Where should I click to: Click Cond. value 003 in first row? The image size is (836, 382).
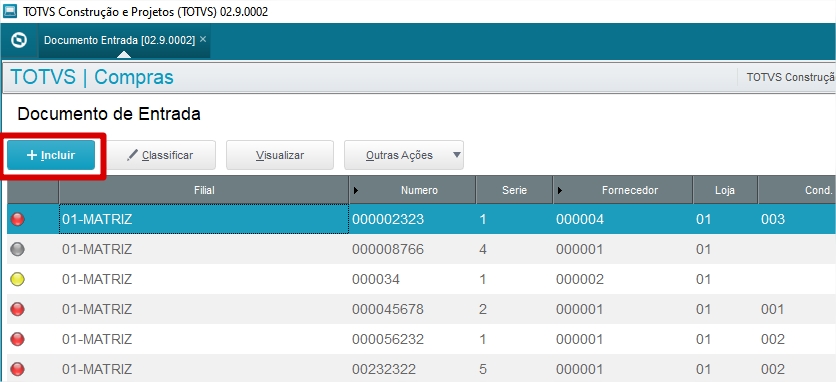[x=773, y=219]
